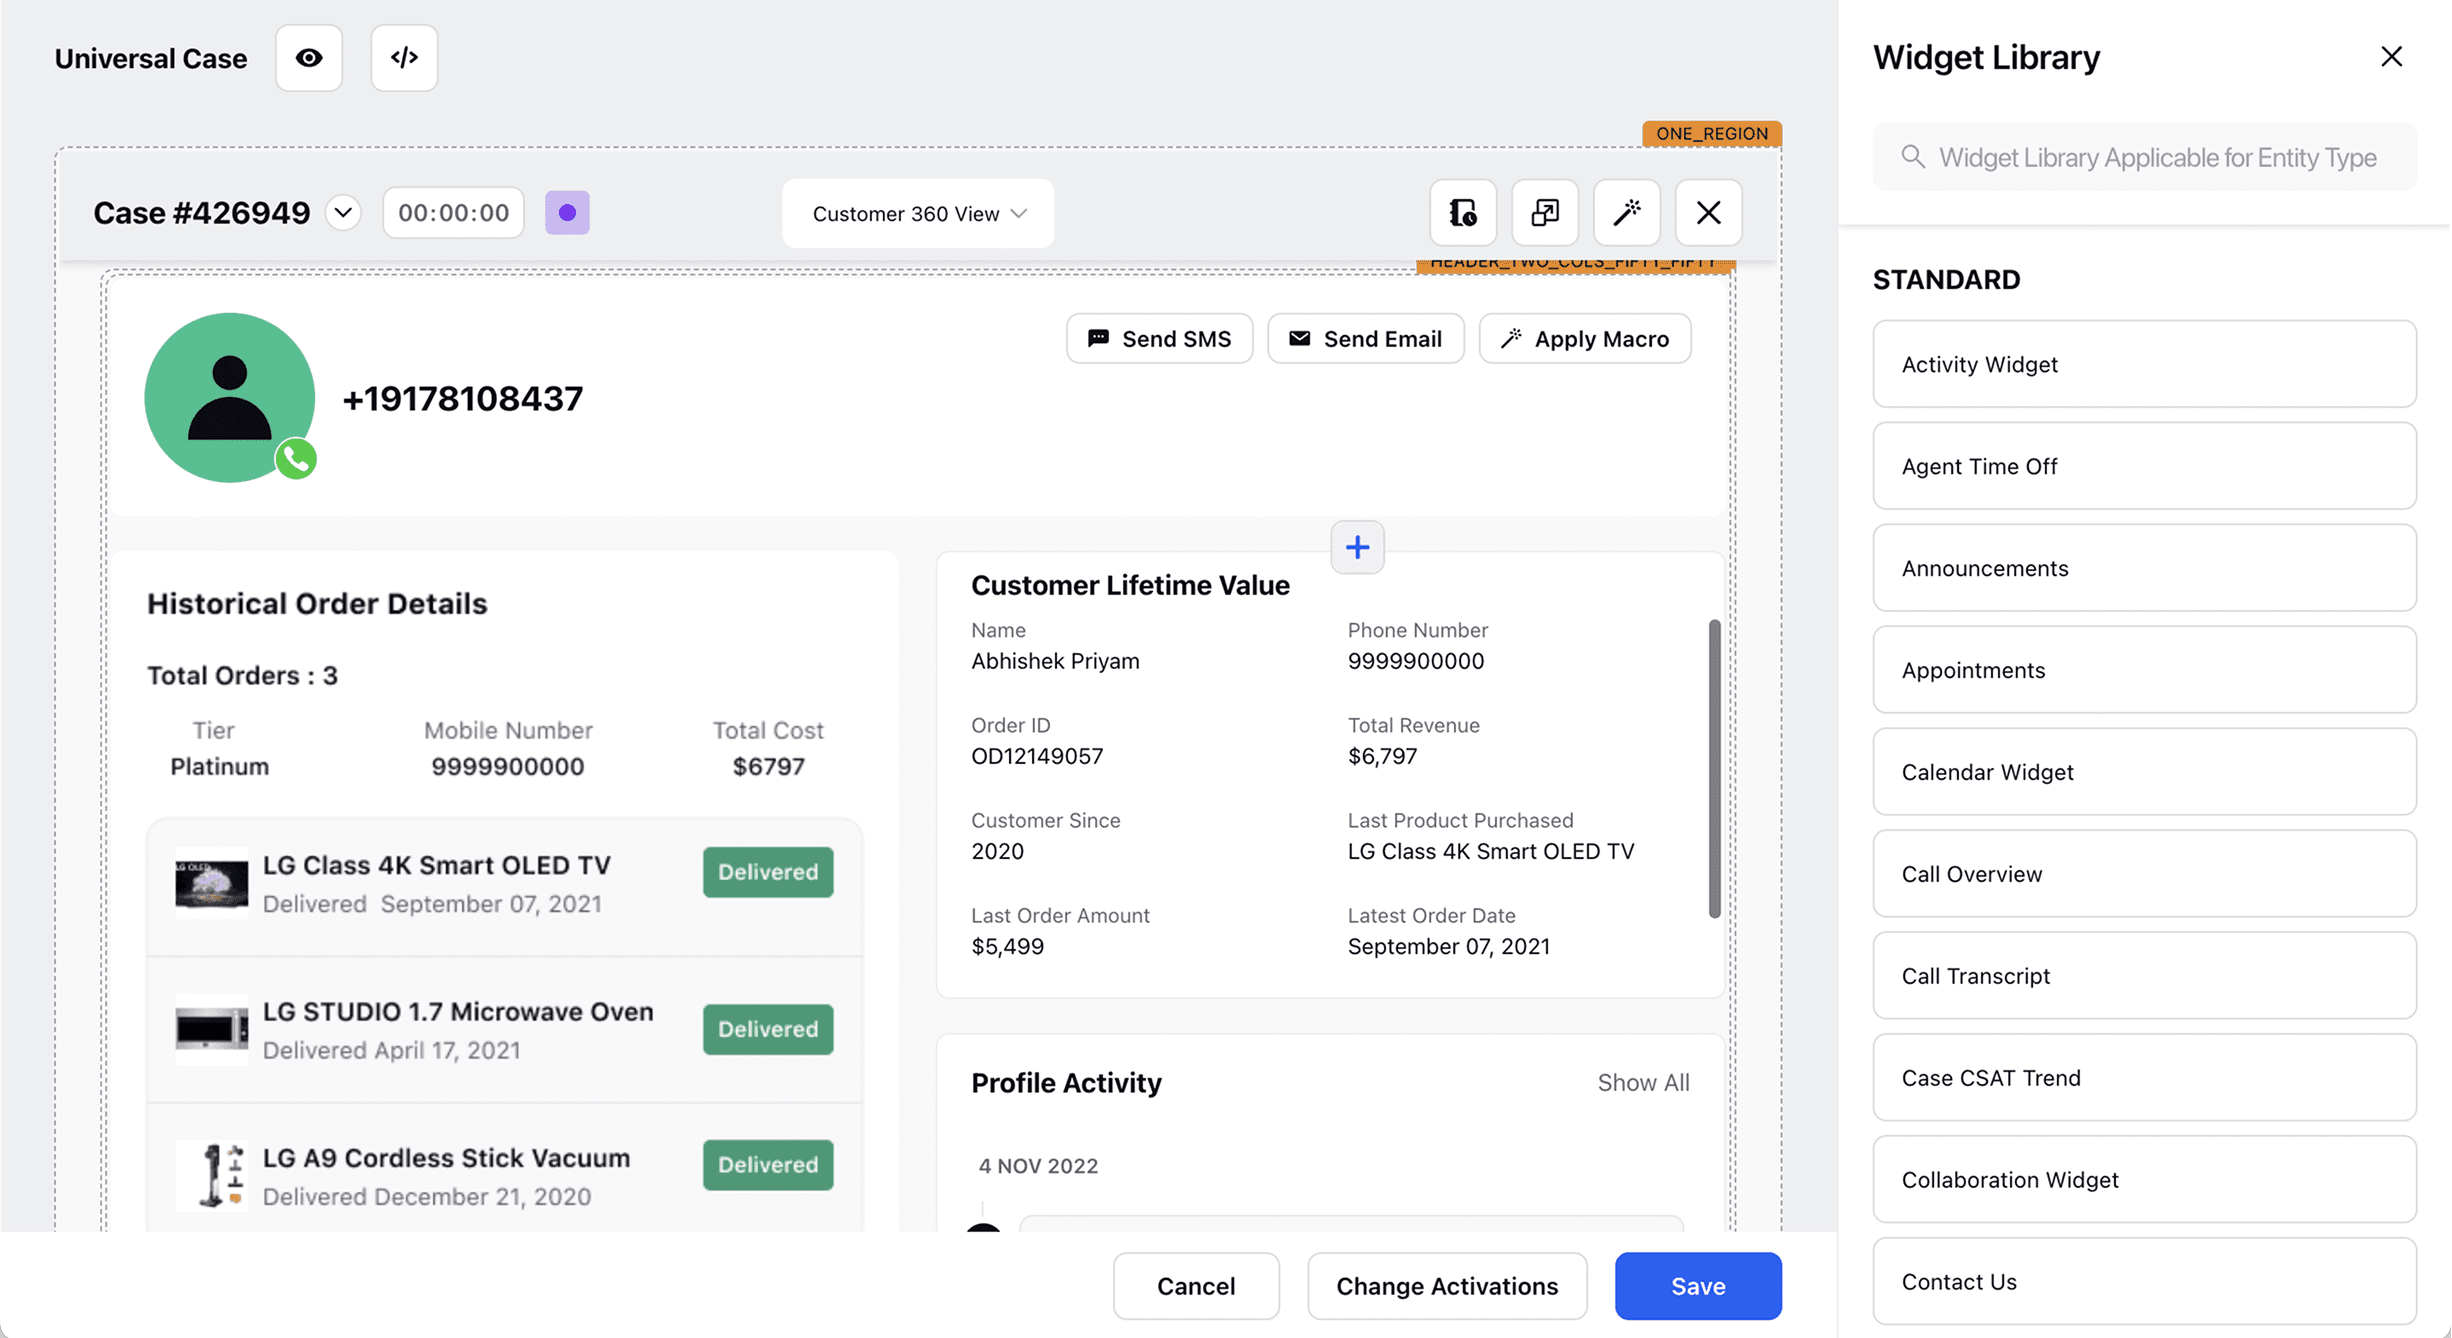2452x1338 pixels.
Task: Click Customer Lifetime Value heading
Action: pyautogui.click(x=1130, y=585)
